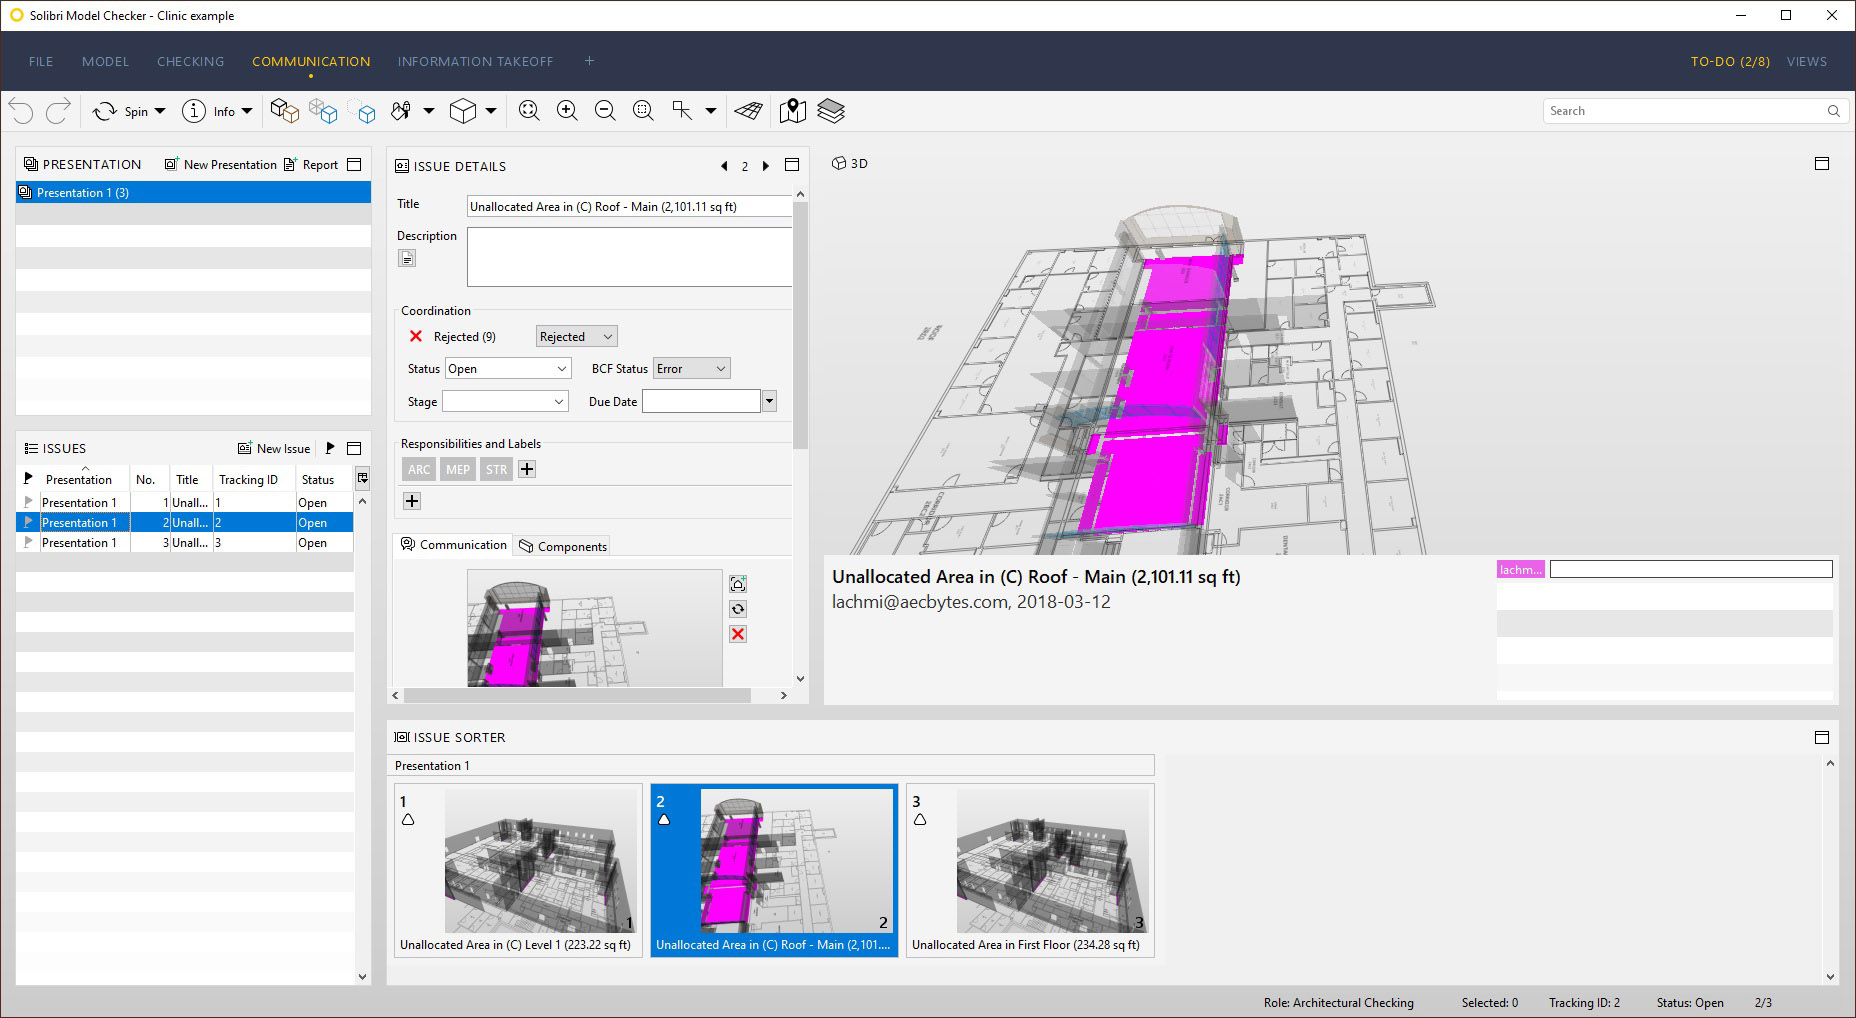Switch to the CHECKING tab
This screenshot has height=1018, width=1856.
(x=190, y=61)
